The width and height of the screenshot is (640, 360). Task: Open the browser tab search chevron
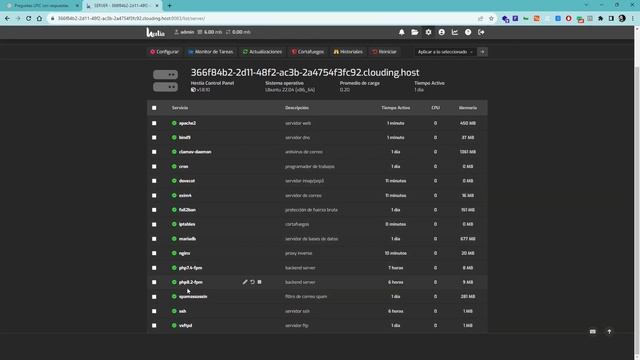coord(586,5)
